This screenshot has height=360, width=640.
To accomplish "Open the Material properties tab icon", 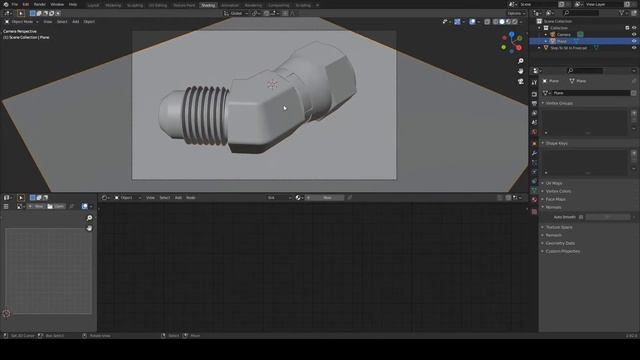I will coord(534,200).
